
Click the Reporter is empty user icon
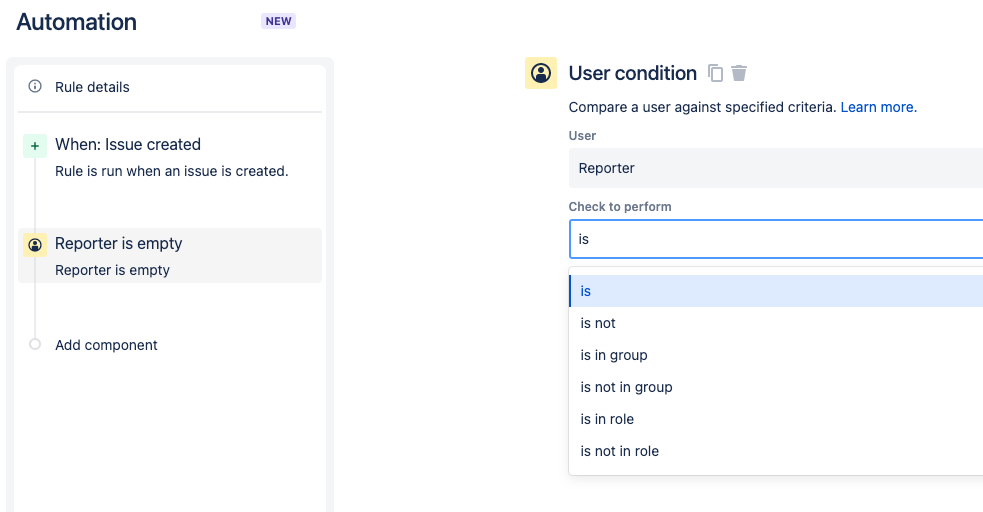35,245
